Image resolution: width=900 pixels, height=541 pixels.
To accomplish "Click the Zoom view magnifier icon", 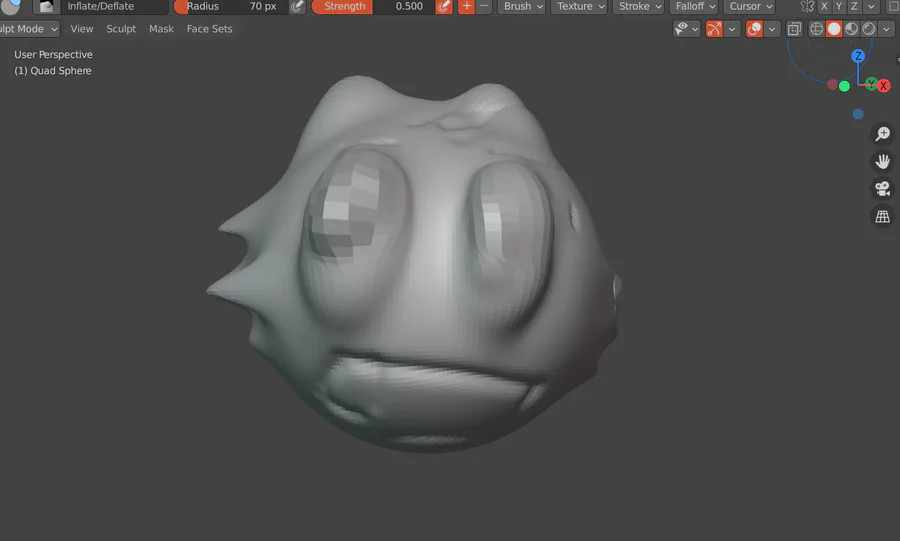I will tap(882, 134).
